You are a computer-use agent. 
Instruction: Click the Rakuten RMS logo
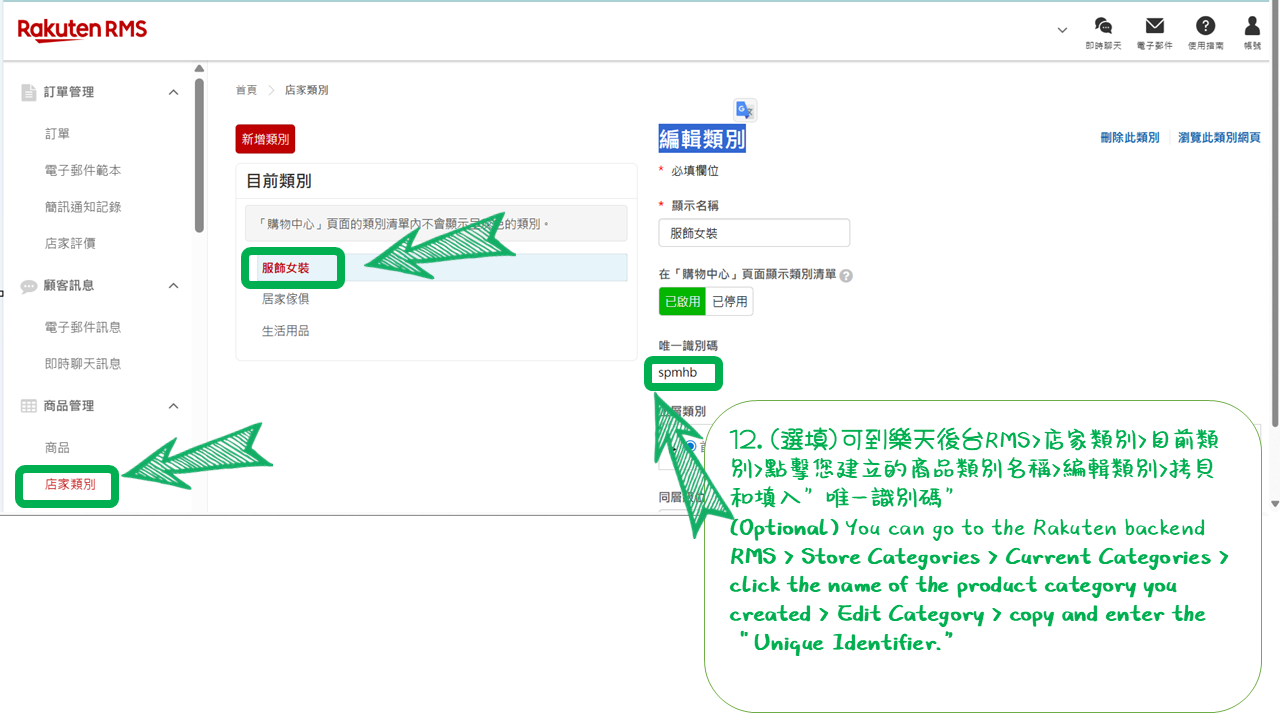[82, 31]
